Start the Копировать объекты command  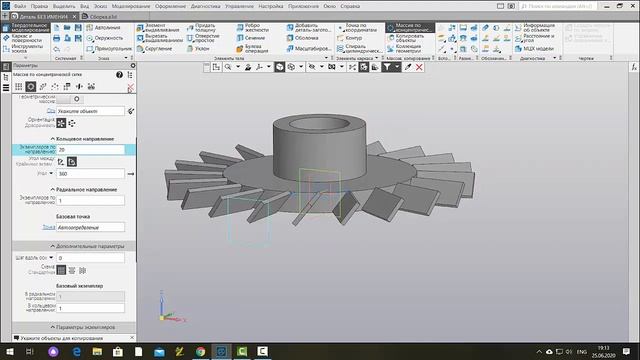coord(406,38)
